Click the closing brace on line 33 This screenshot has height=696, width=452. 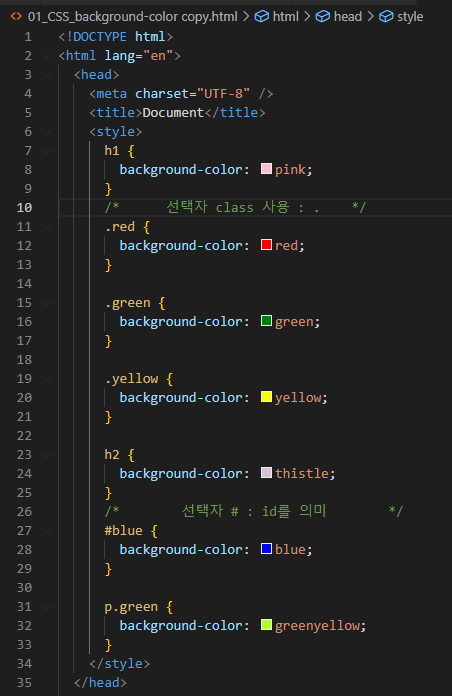click(108, 645)
